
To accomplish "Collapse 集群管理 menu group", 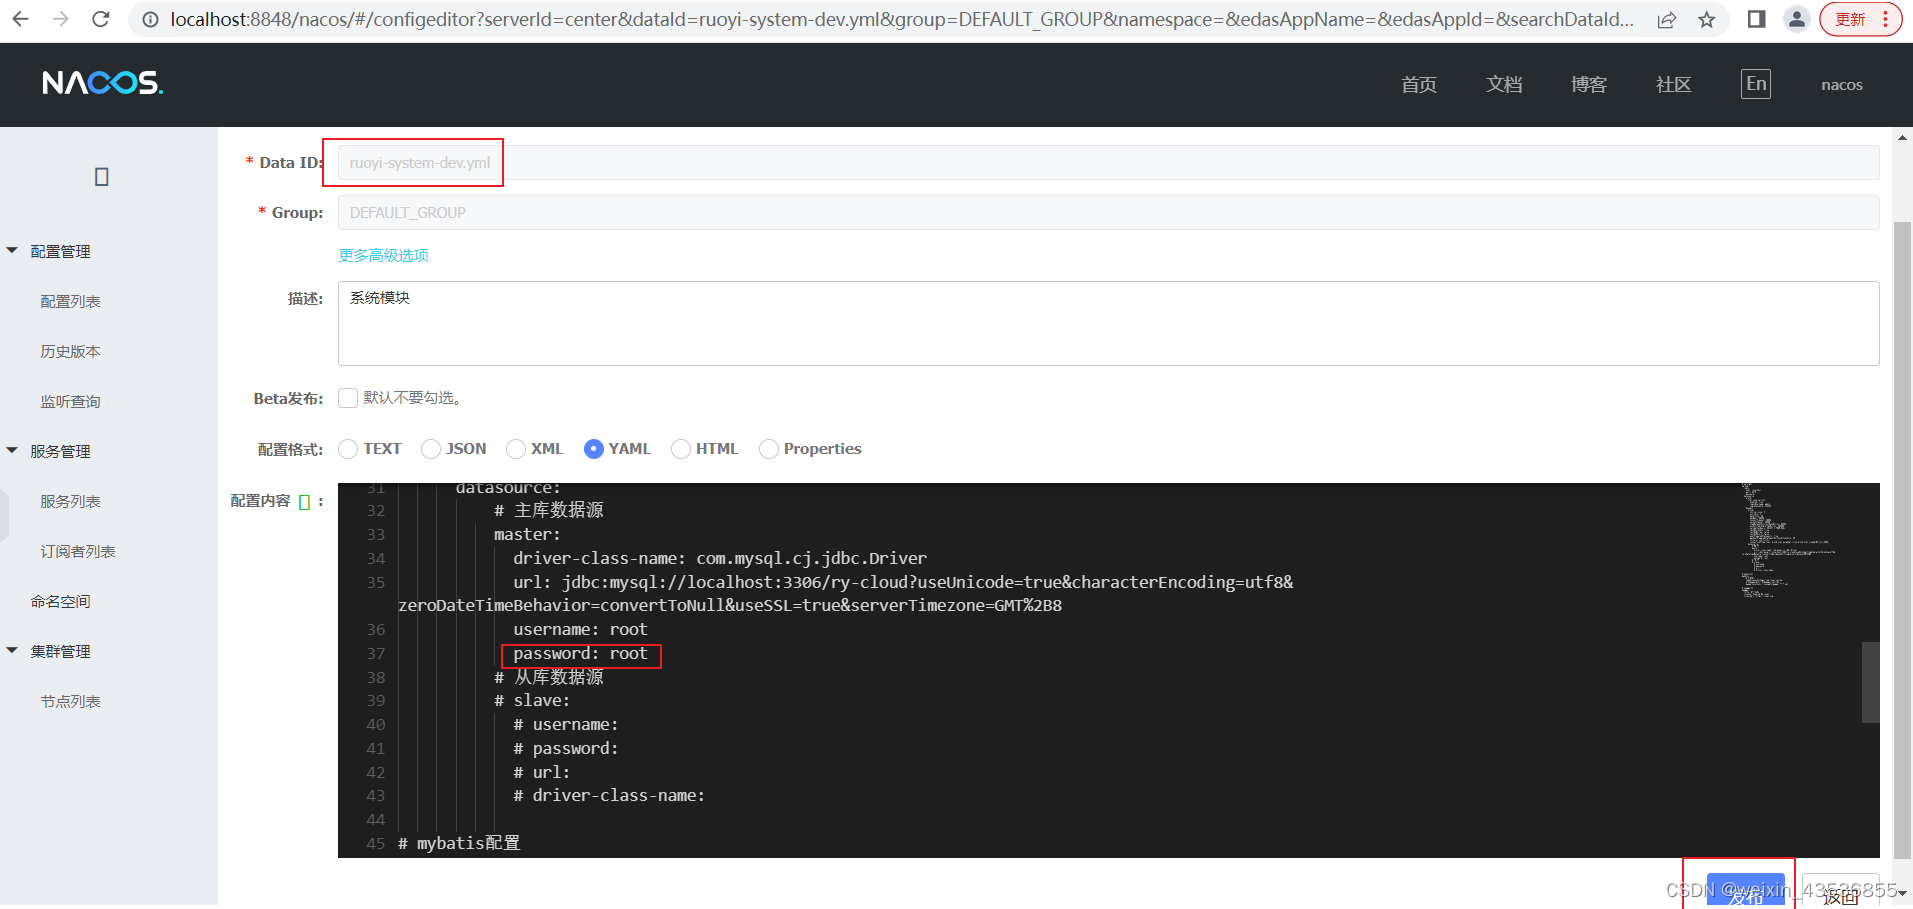I will [60, 652].
